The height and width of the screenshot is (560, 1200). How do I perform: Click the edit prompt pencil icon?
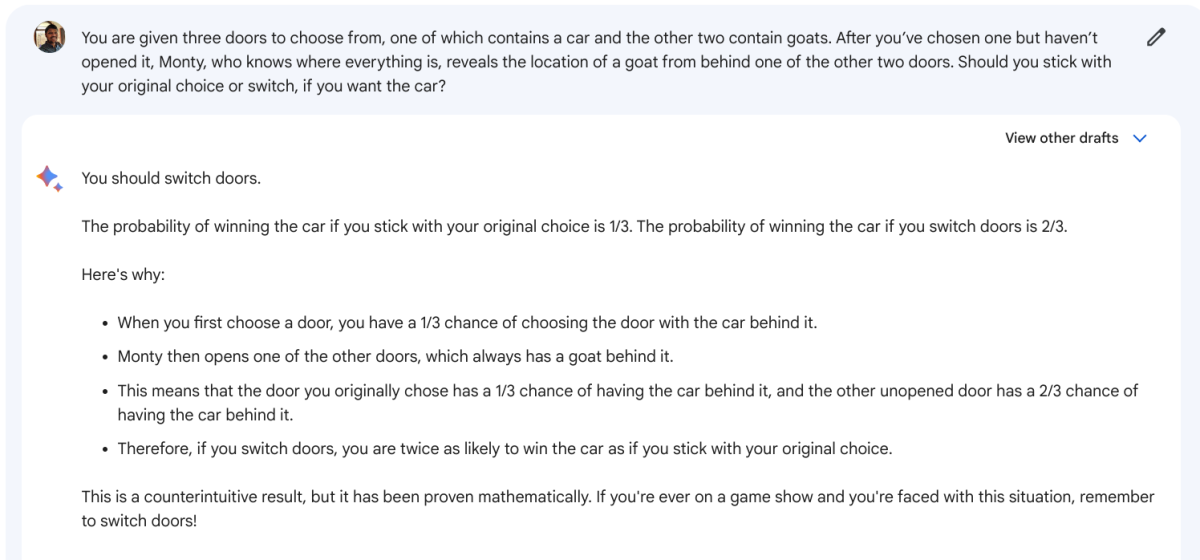[x=1156, y=38]
